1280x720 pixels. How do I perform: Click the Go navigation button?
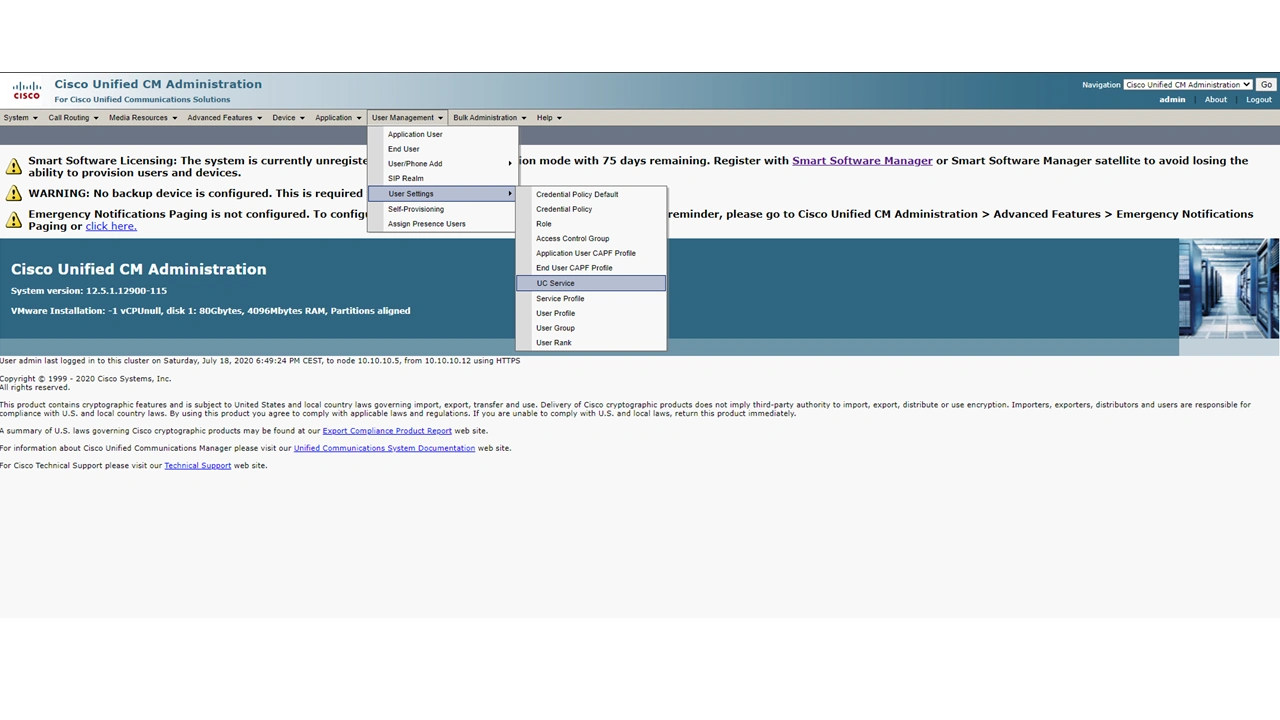point(1266,85)
